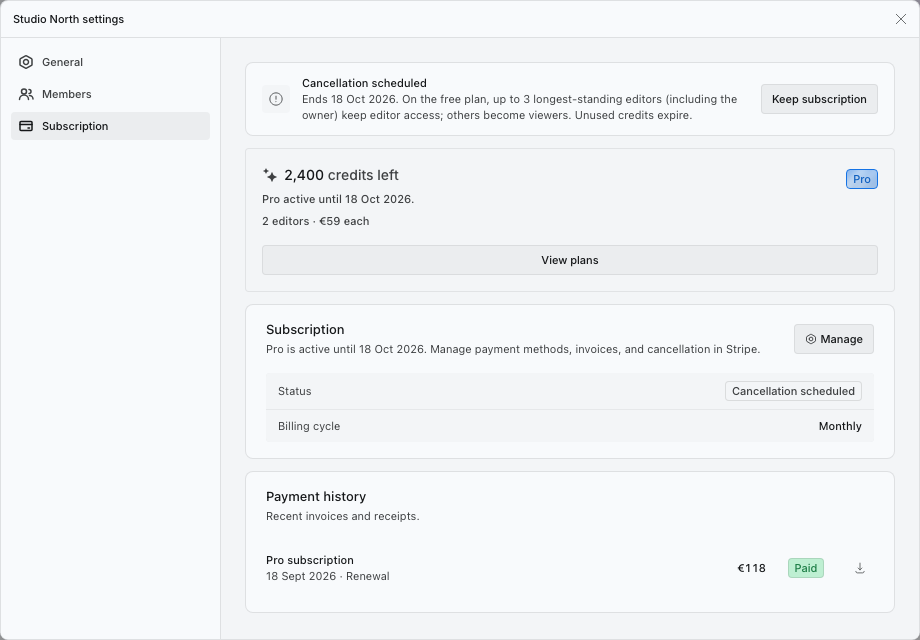Viewport: 920px width, 640px height.
Task: Click the sparkle credits icon
Action: (270, 175)
